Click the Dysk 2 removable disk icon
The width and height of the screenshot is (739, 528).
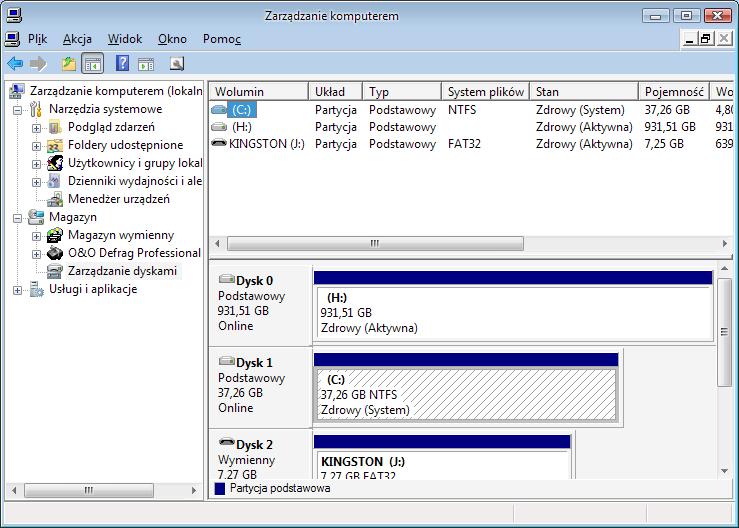(227, 443)
